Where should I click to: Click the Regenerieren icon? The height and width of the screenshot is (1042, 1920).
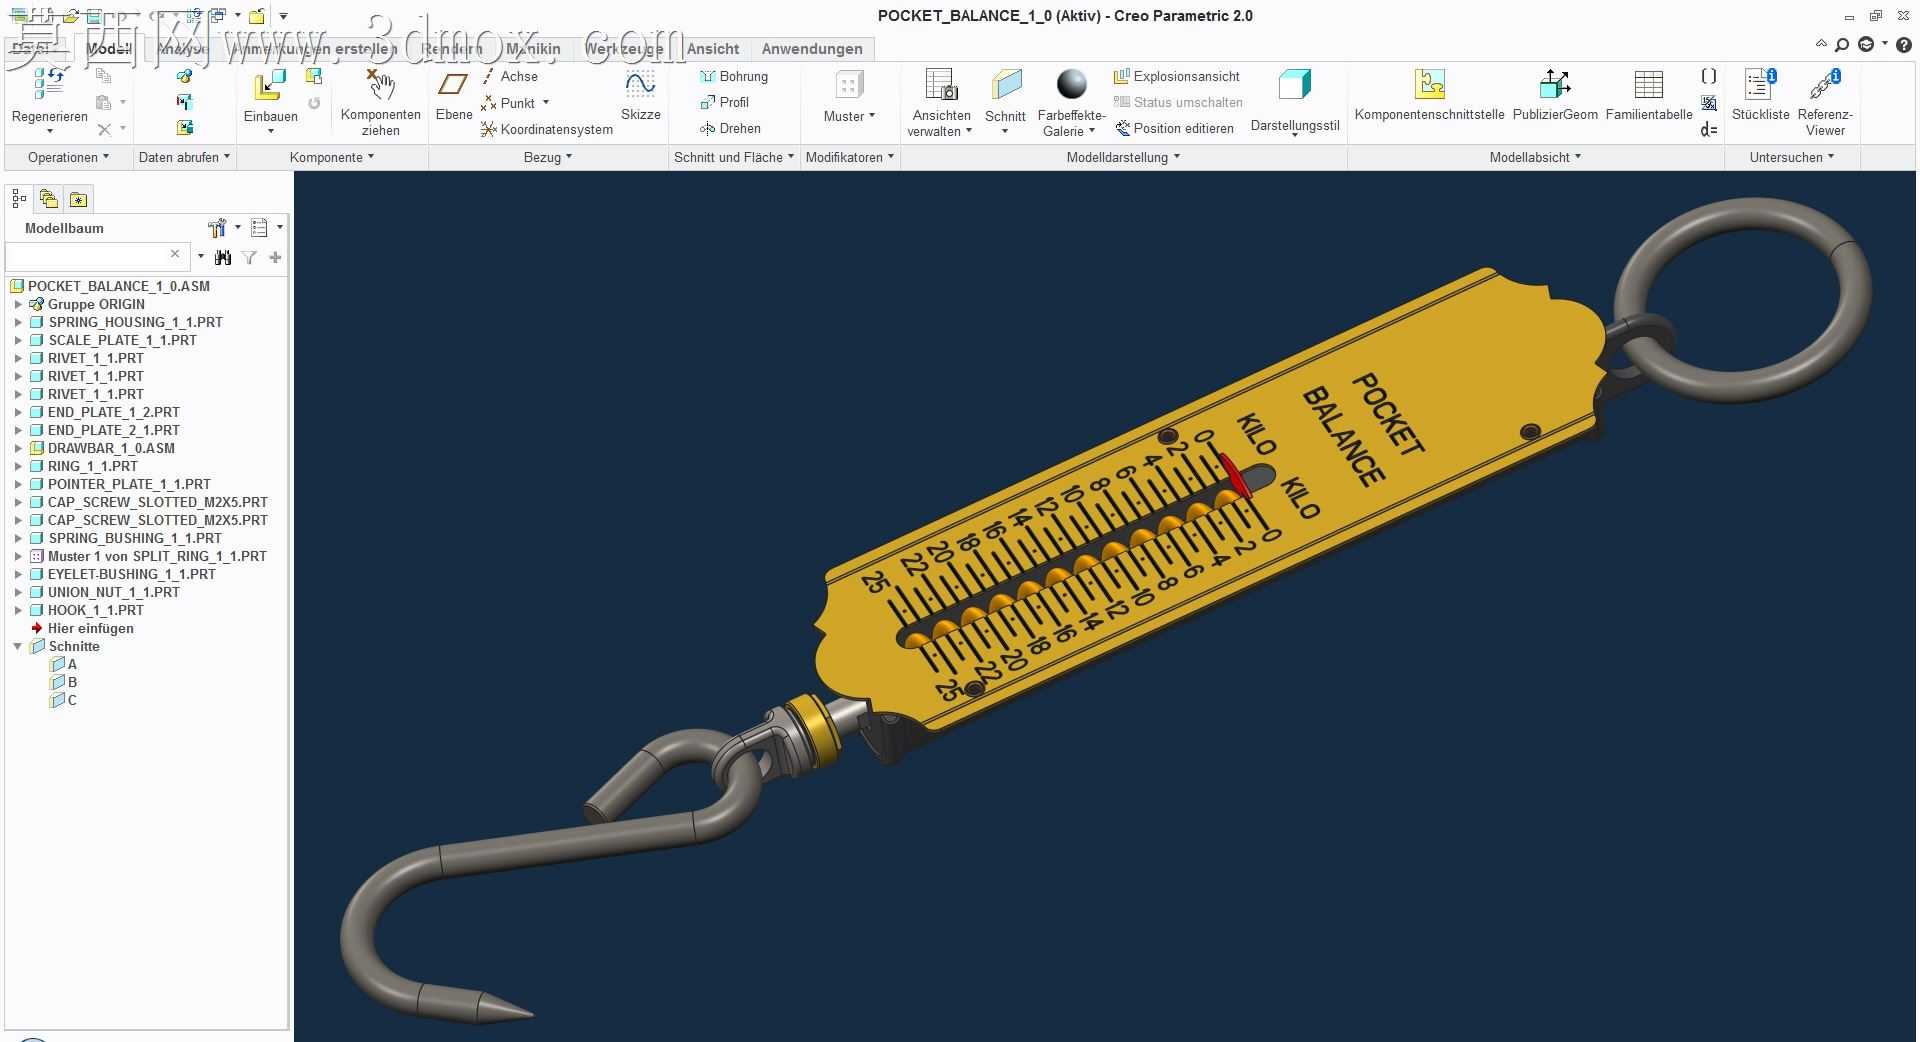(x=49, y=84)
